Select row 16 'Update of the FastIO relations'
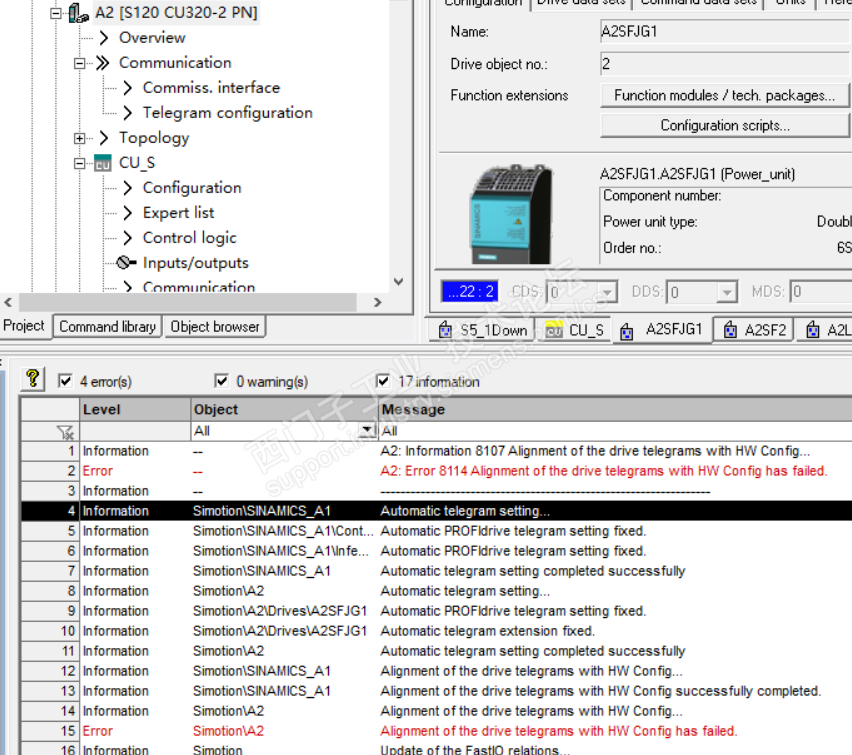This screenshot has height=755, width=852. coord(474,750)
